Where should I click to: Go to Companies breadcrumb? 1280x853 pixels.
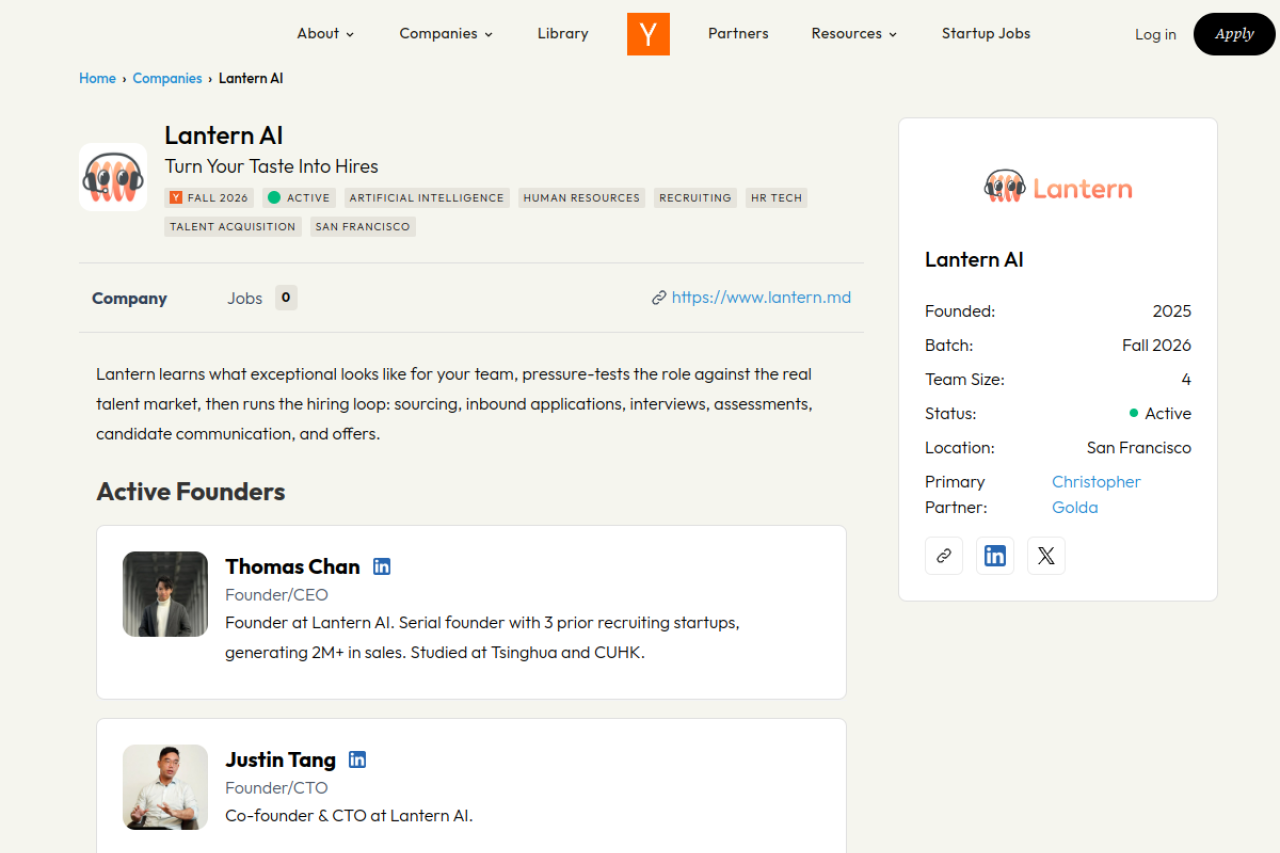pos(167,78)
